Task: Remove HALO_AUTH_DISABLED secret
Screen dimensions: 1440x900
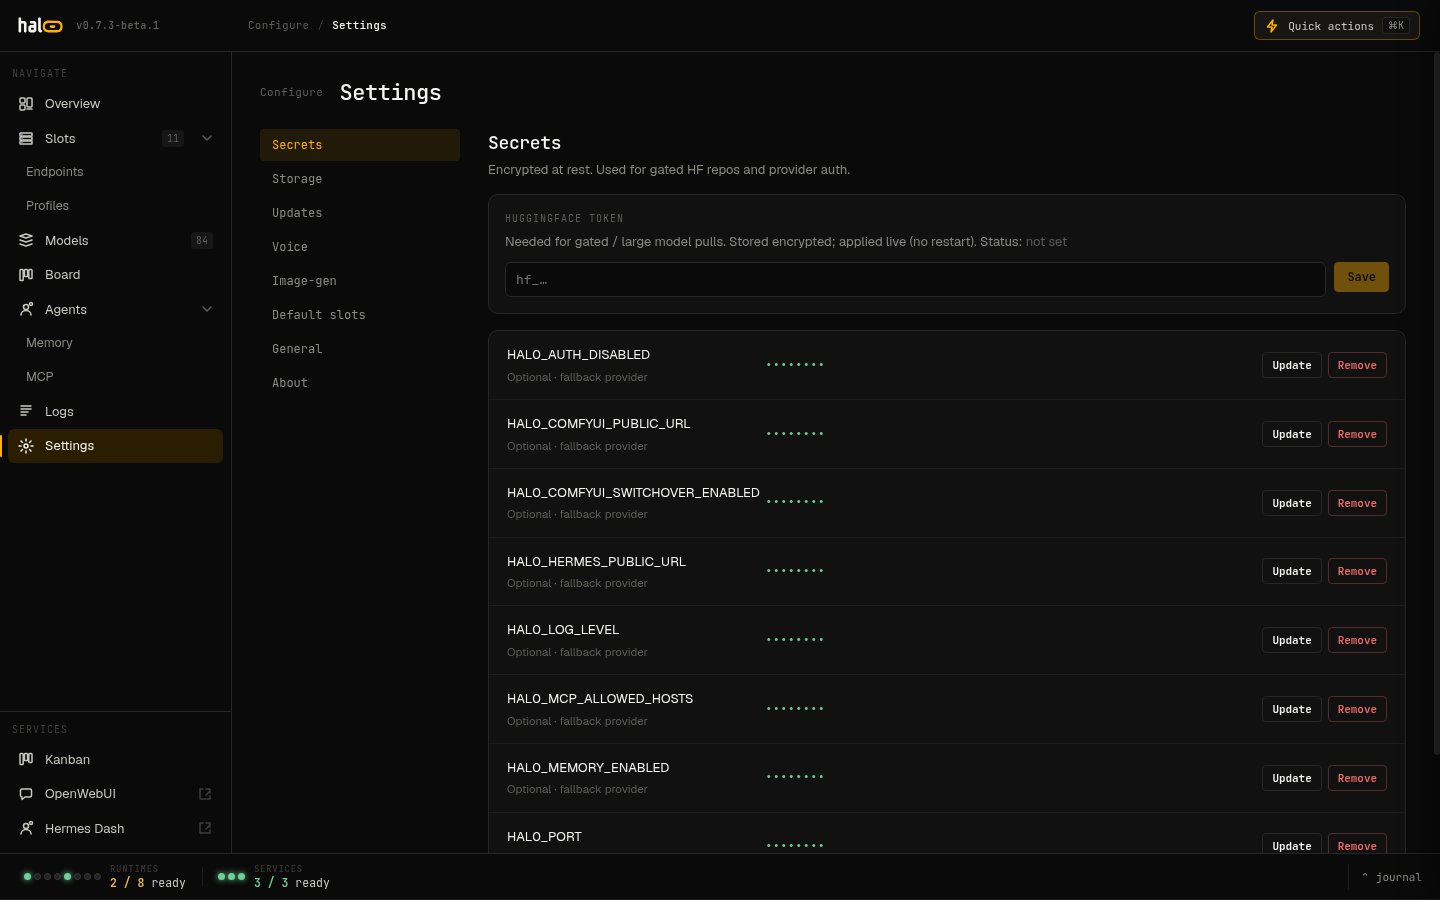Action: (x=1357, y=365)
